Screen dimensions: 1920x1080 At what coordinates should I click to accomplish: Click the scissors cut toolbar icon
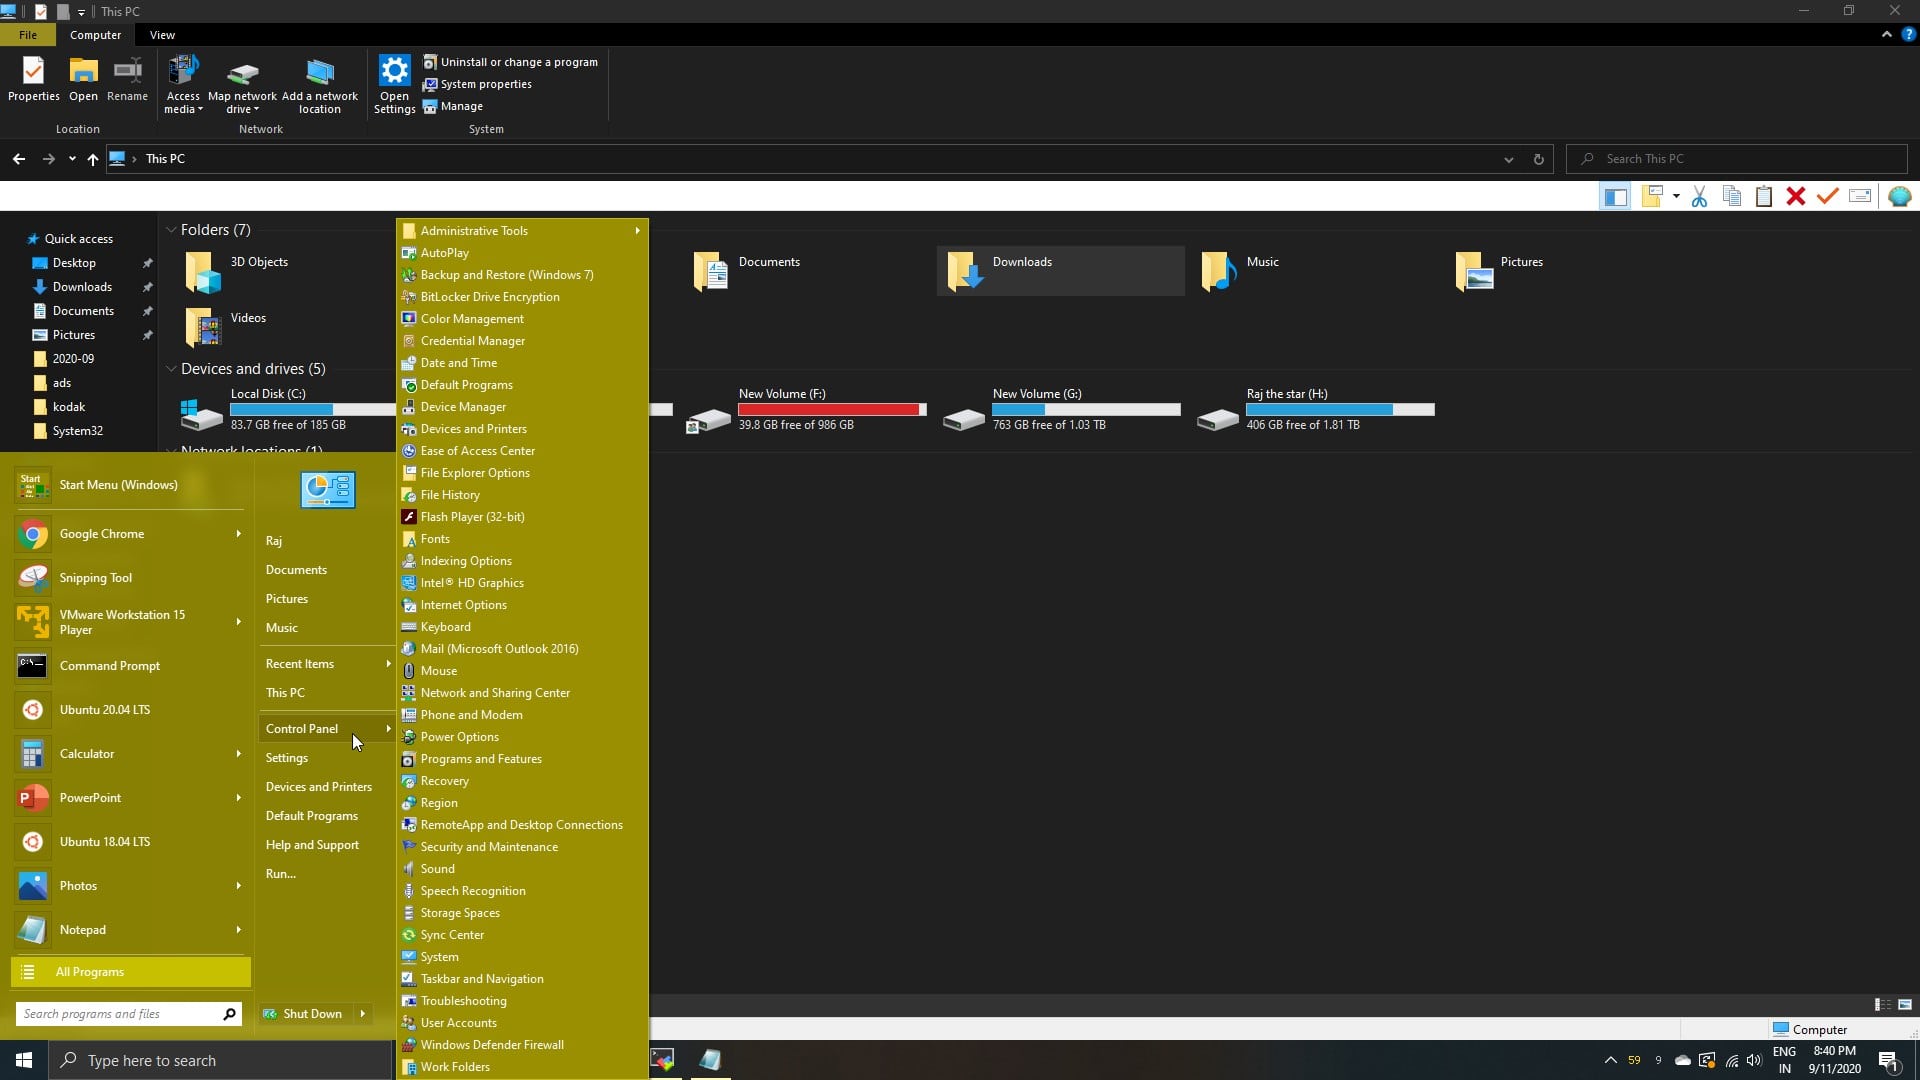[x=1699, y=197]
